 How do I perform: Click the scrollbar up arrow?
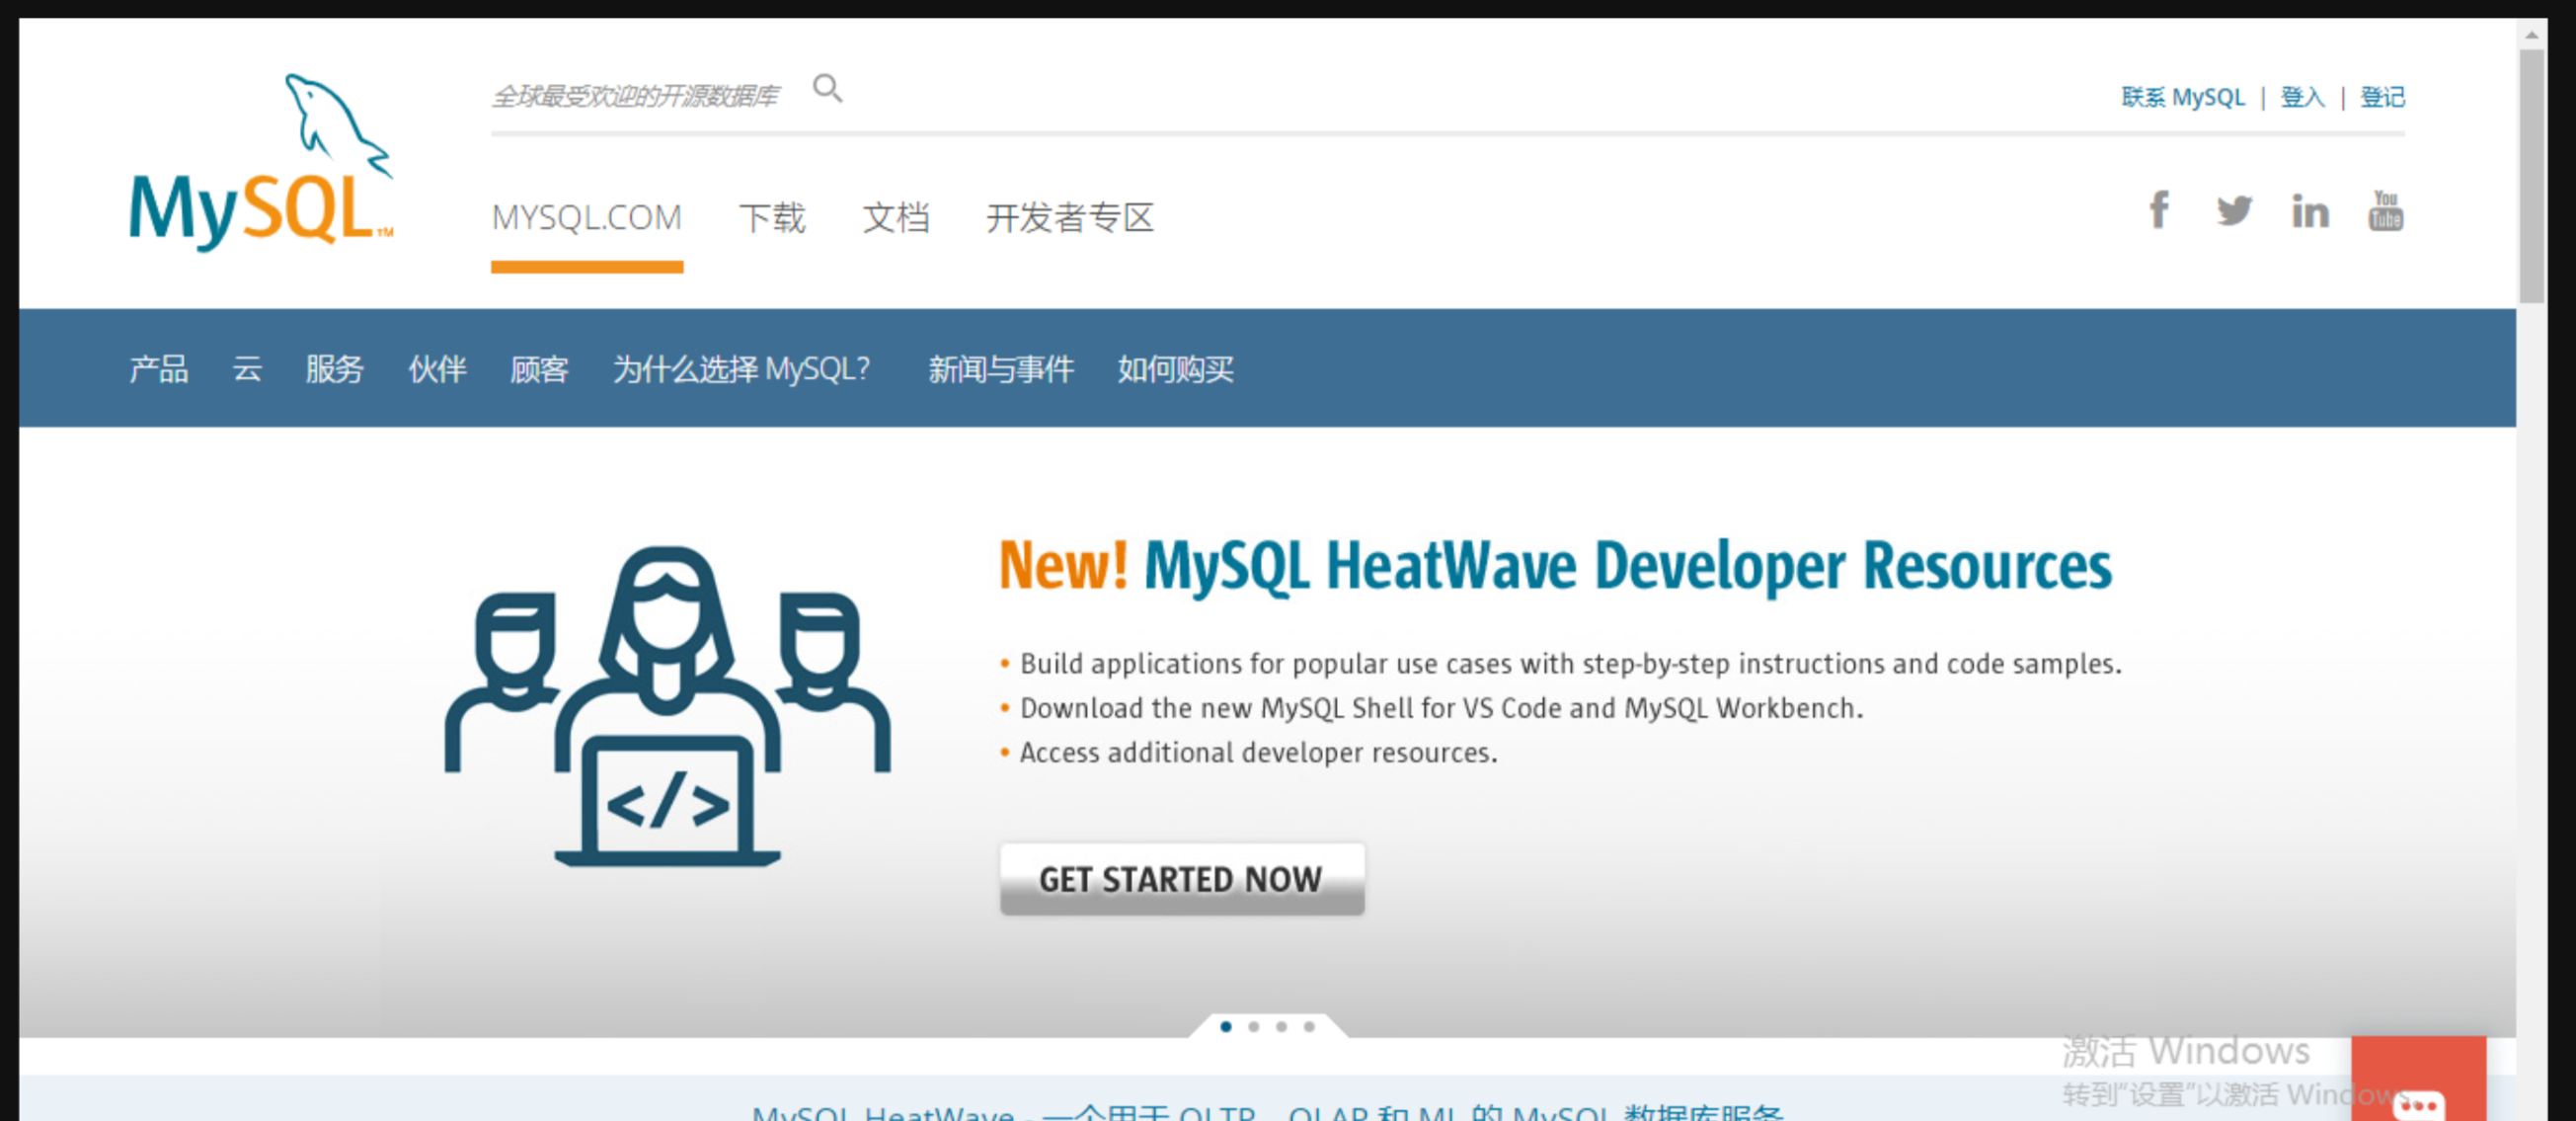click(2531, 35)
